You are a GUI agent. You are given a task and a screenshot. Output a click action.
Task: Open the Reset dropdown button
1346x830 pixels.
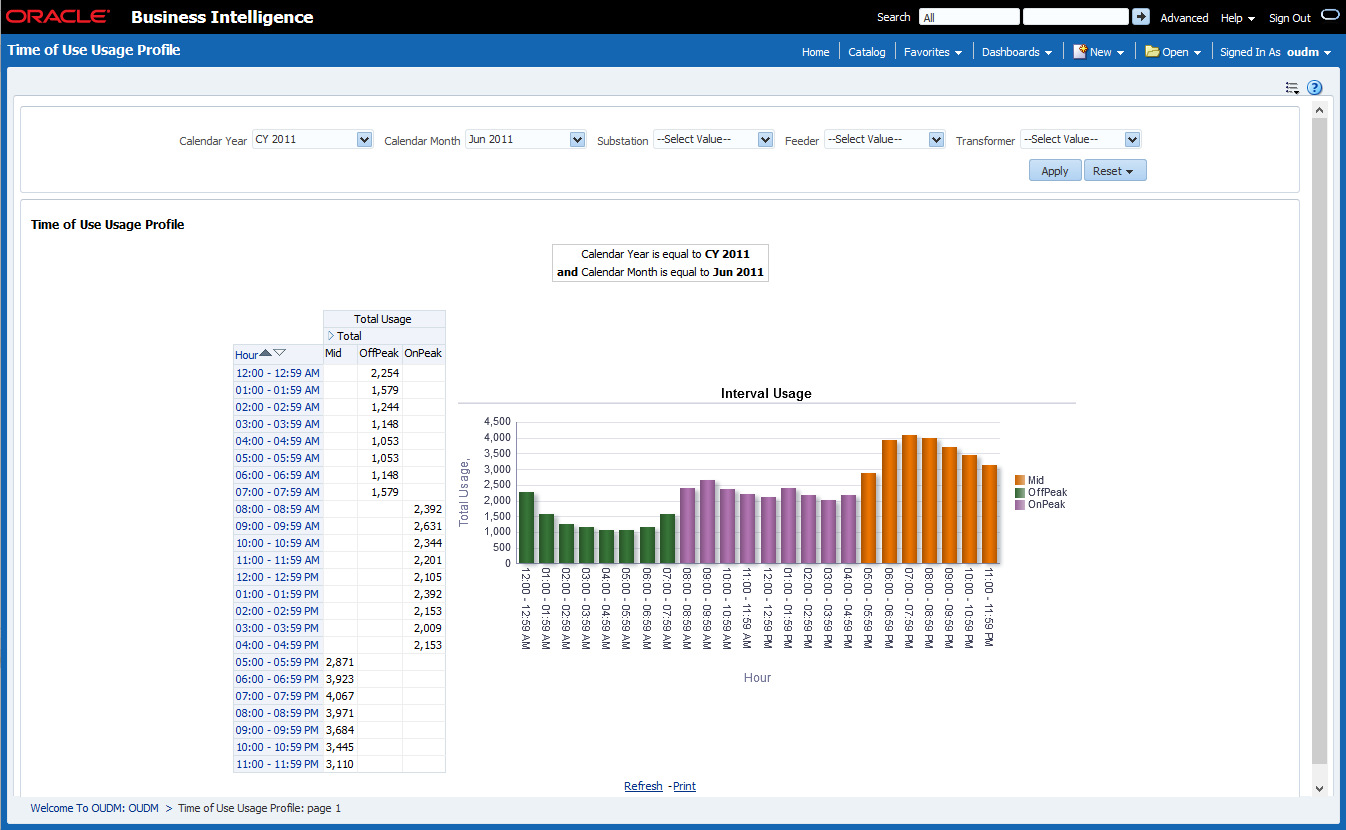coord(1115,171)
